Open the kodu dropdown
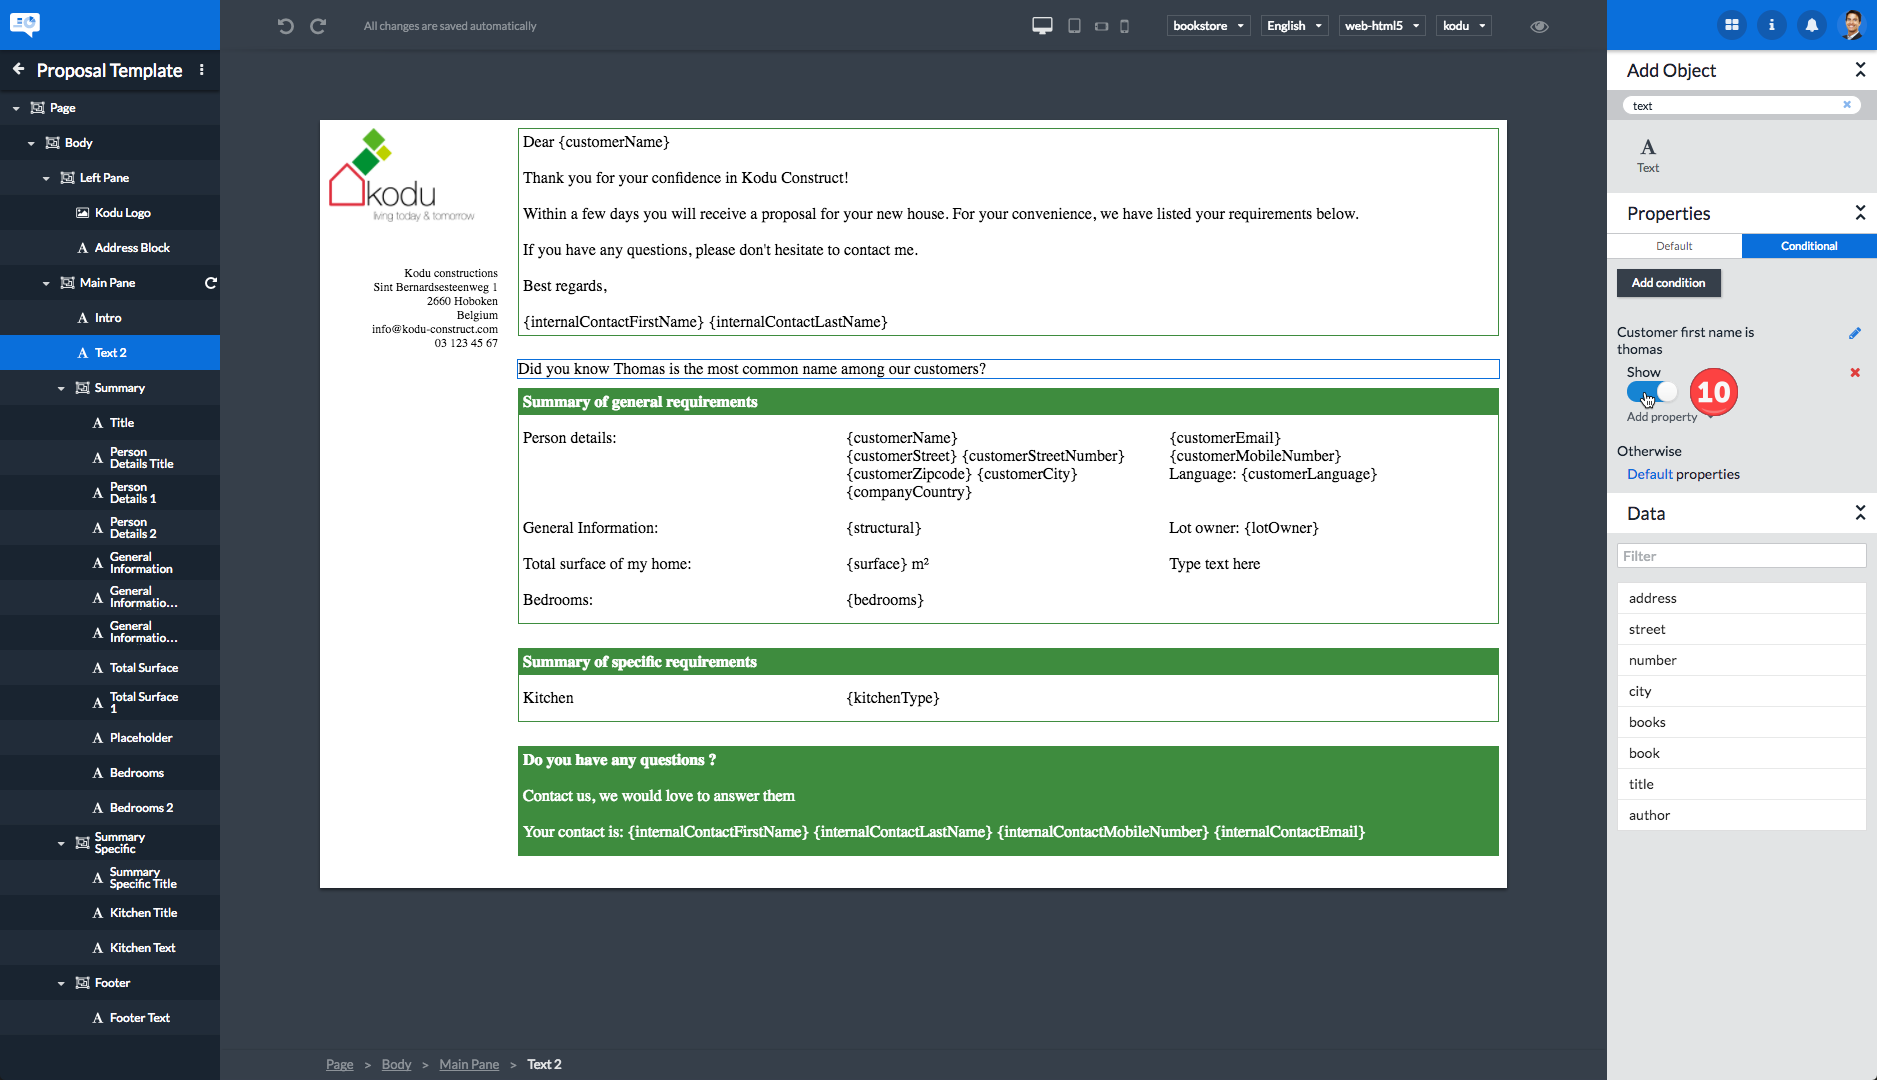The width and height of the screenshot is (1877, 1080). (1464, 26)
